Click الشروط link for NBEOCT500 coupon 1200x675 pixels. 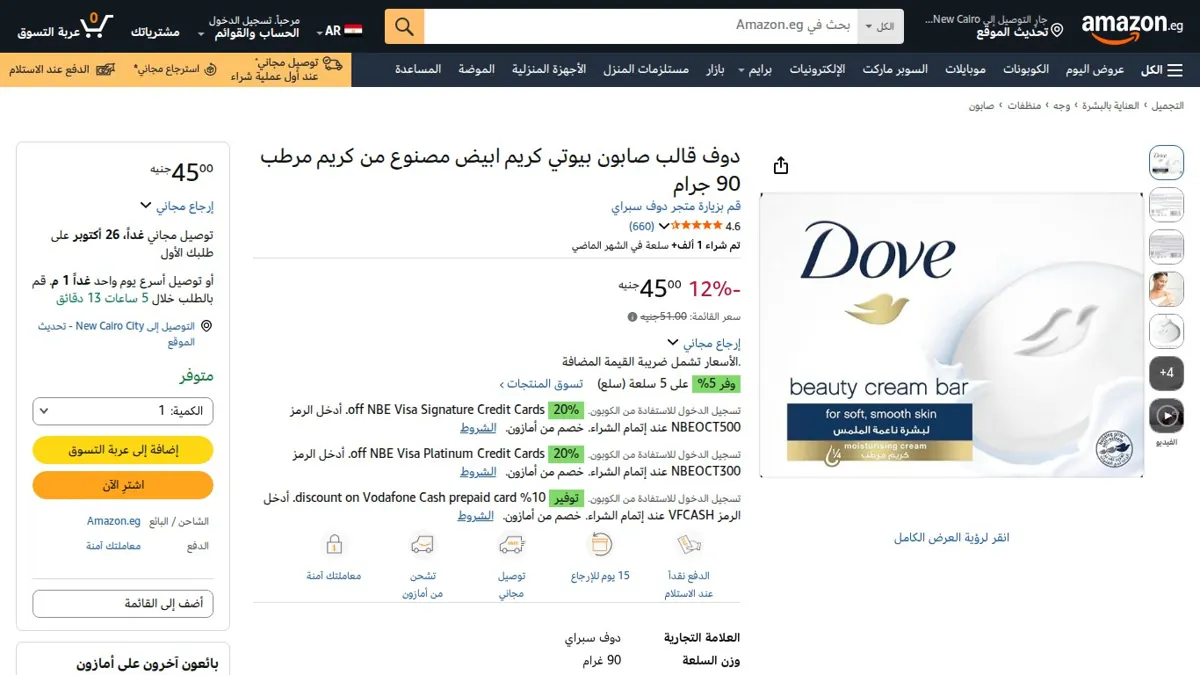[x=478, y=428]
